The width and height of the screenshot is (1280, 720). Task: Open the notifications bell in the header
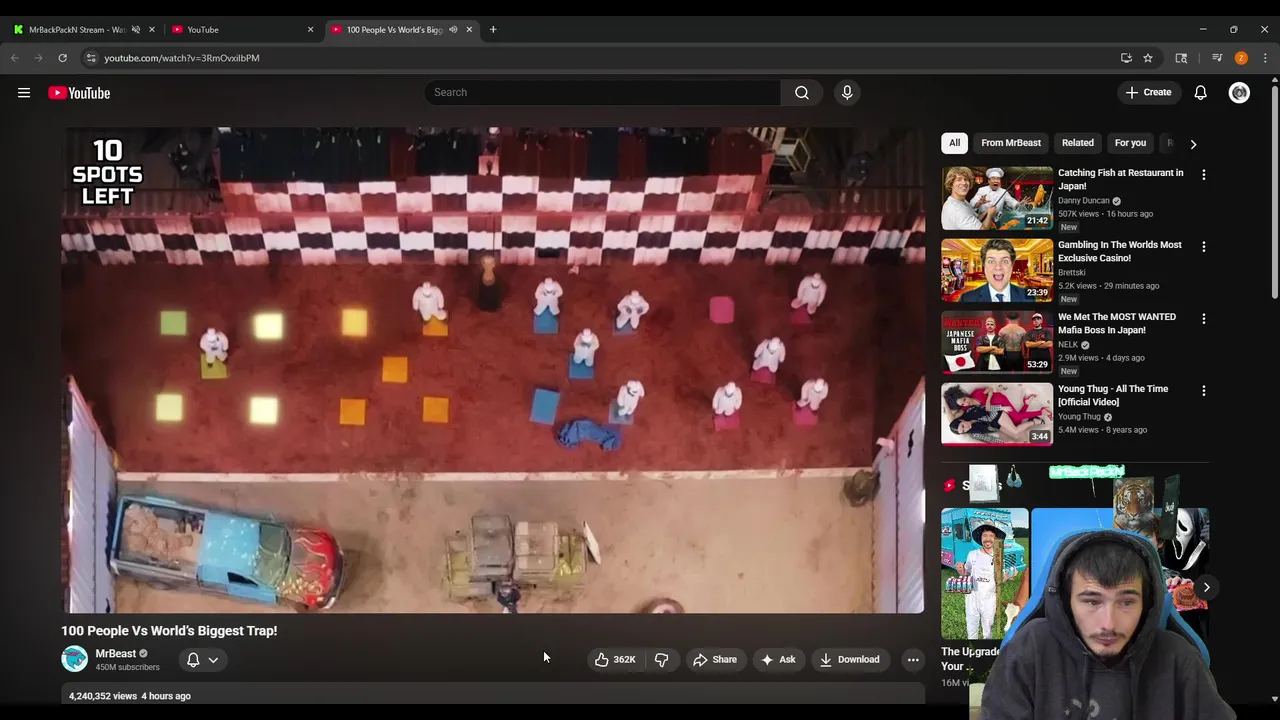[x=1200, y=92]
